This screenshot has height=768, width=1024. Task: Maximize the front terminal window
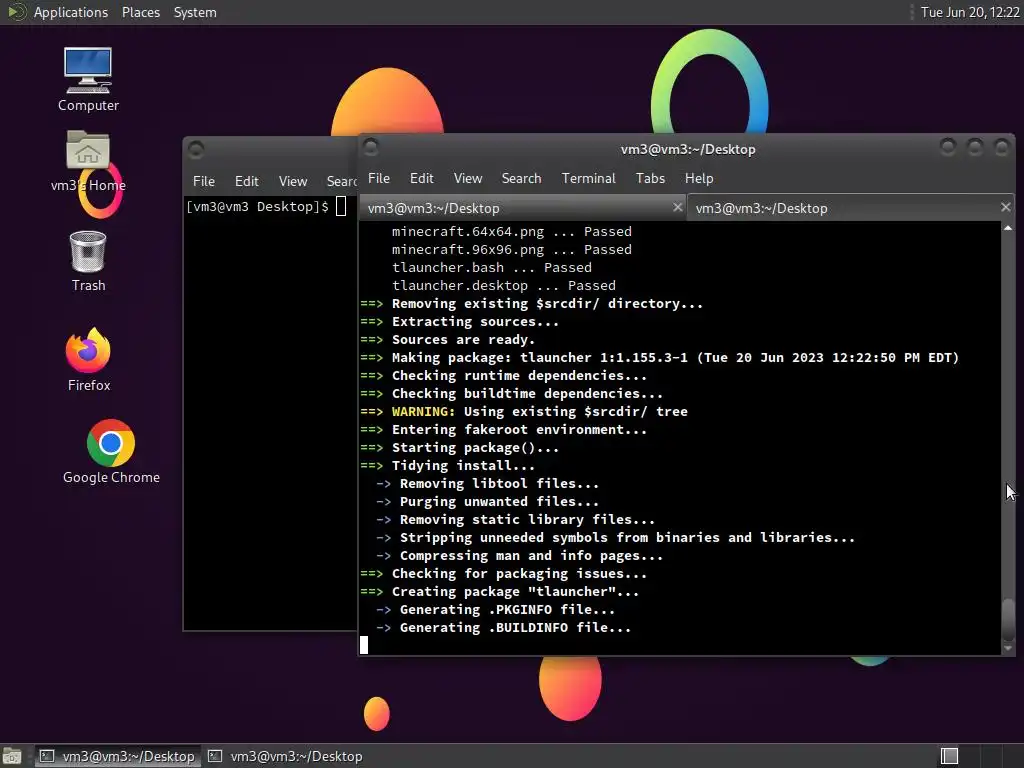point(974,148)
